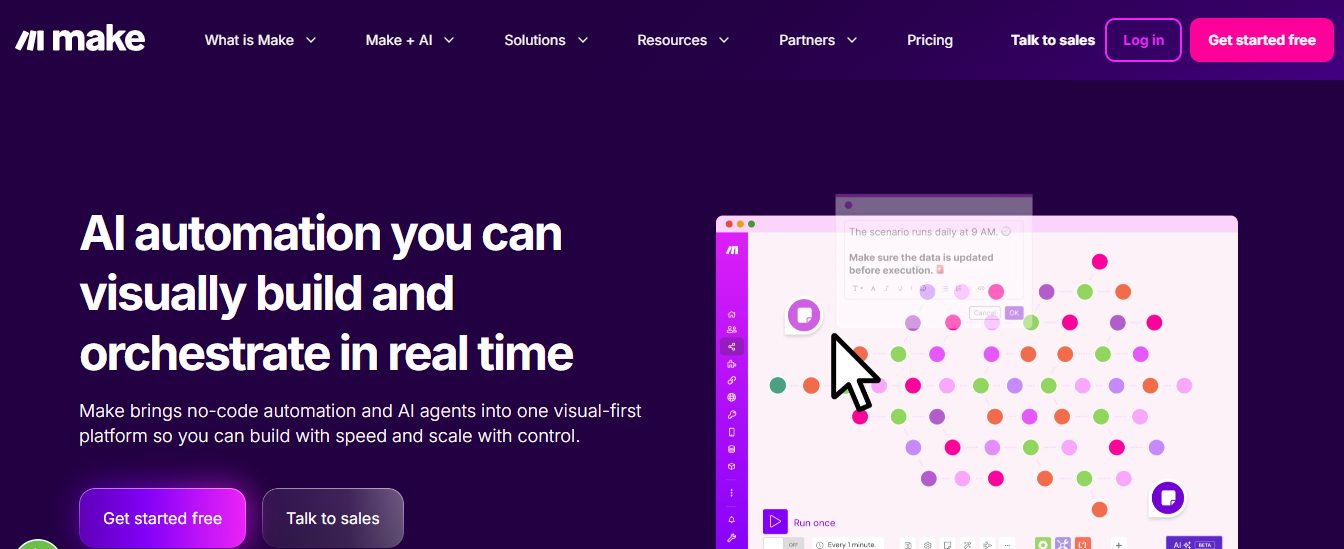Open the Templates puzzle icon in the sidebar
Viewport: 1344px width, 549px height.
click(732, 364)
